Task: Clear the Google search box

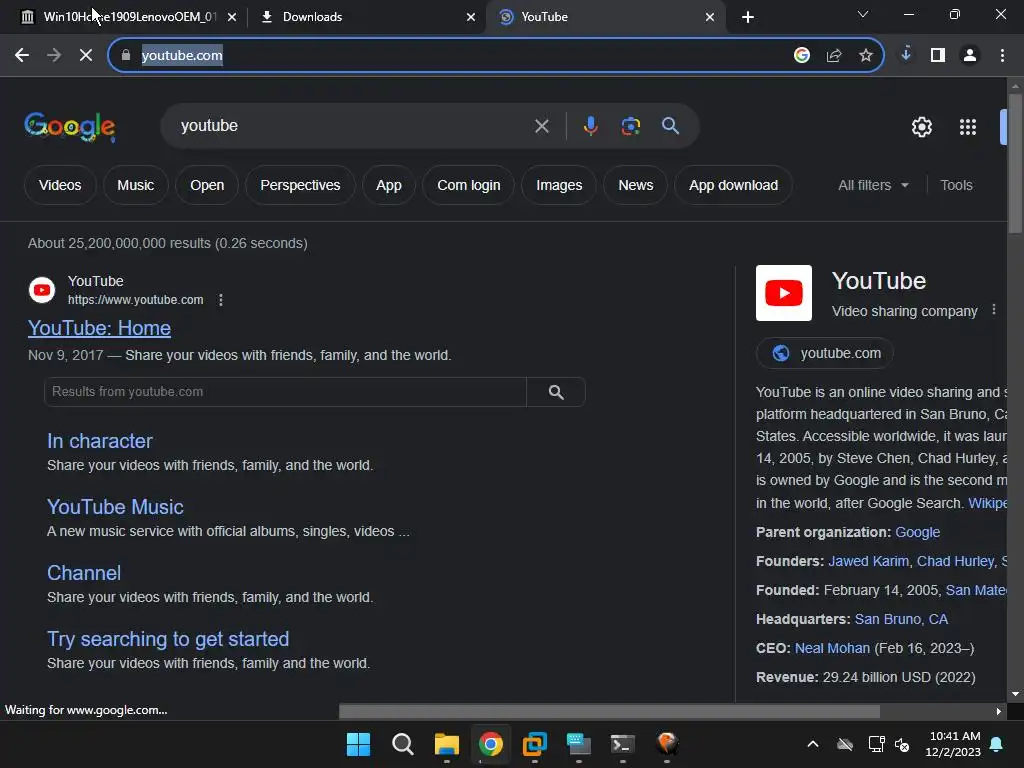Action: [542, 126]
